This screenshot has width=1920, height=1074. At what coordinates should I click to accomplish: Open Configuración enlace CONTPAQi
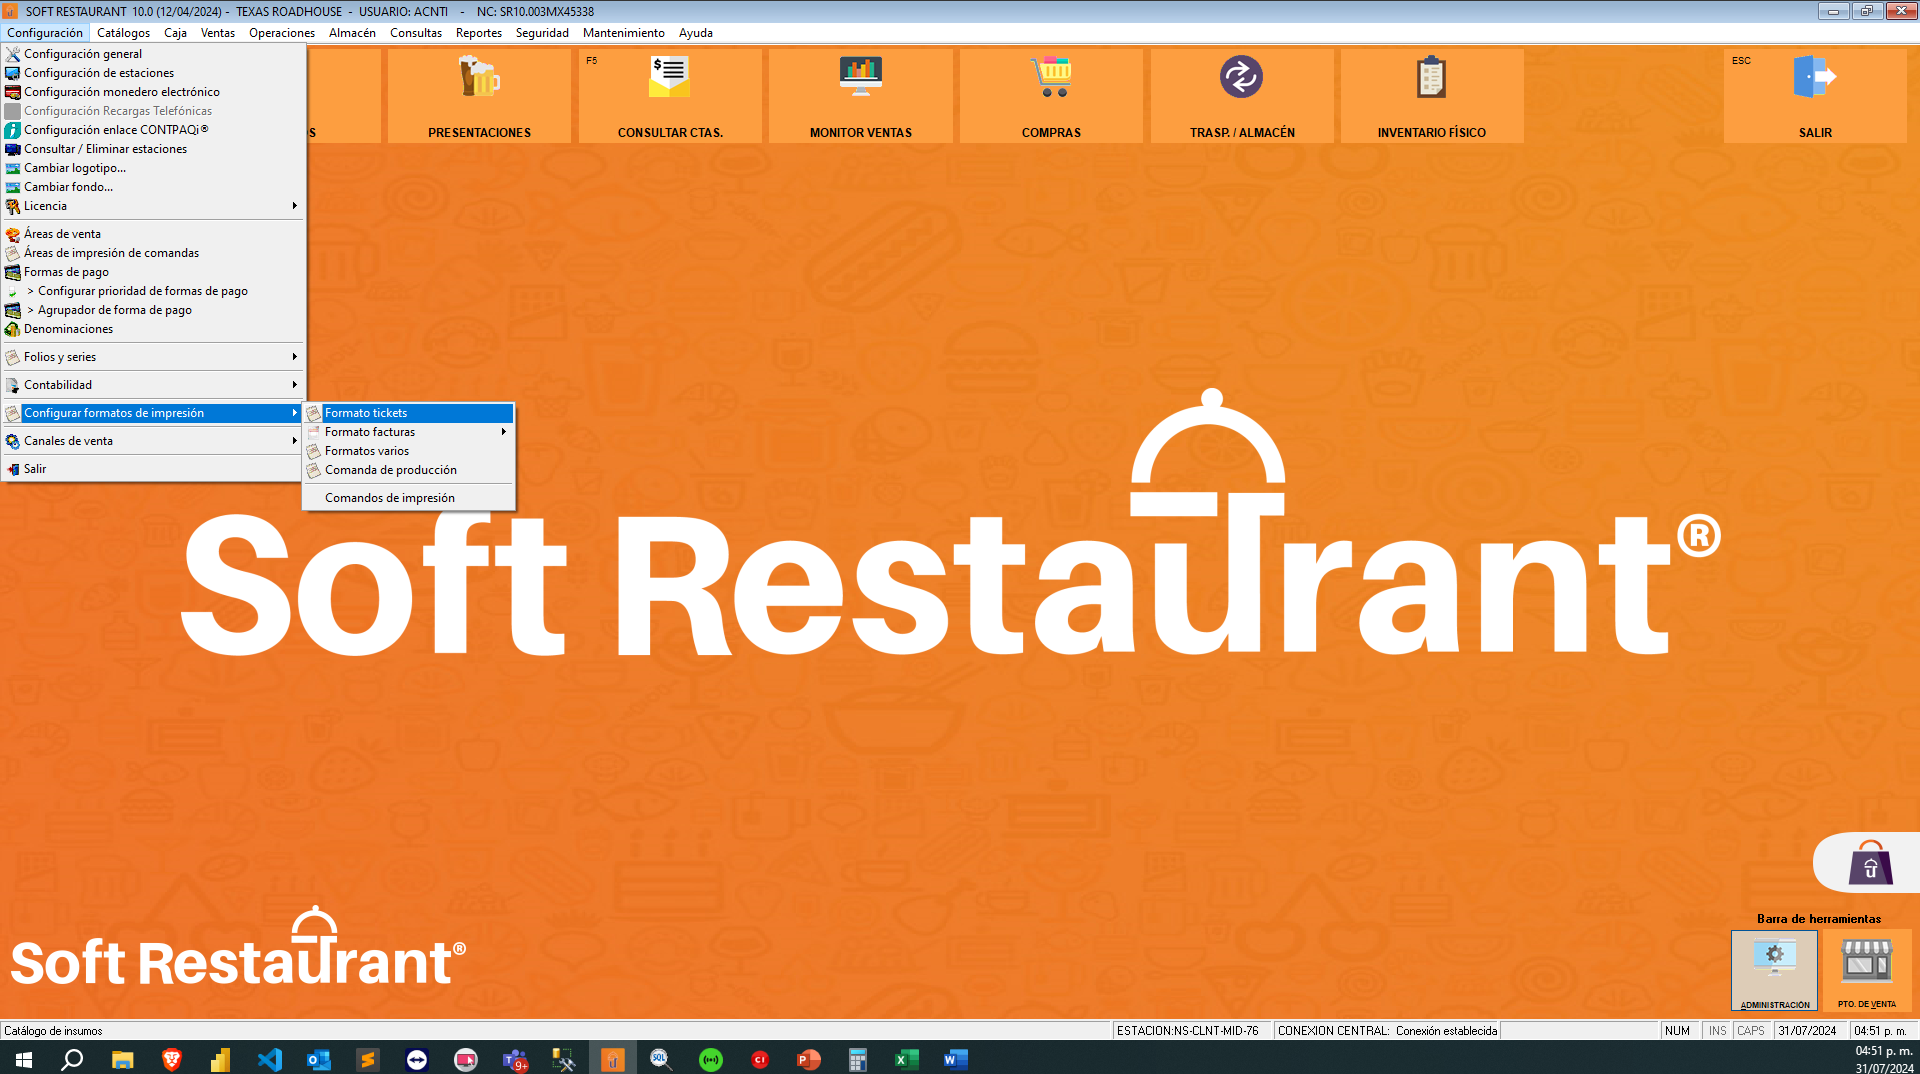coord(152,130)
